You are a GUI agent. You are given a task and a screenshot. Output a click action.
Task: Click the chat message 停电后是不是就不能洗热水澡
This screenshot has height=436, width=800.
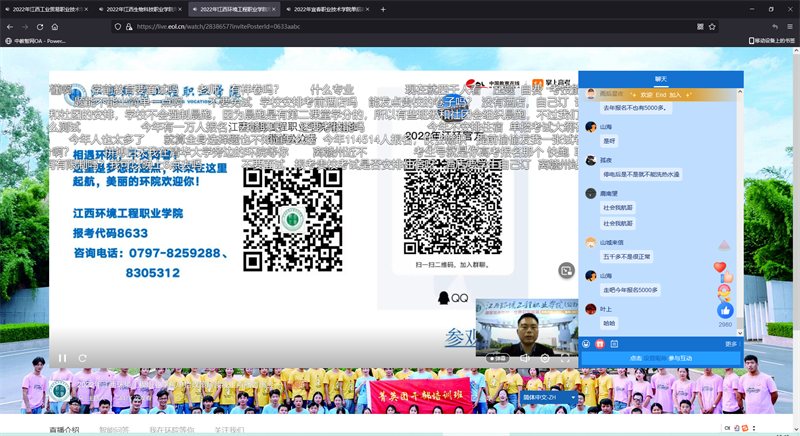click(x=641, y=174)
